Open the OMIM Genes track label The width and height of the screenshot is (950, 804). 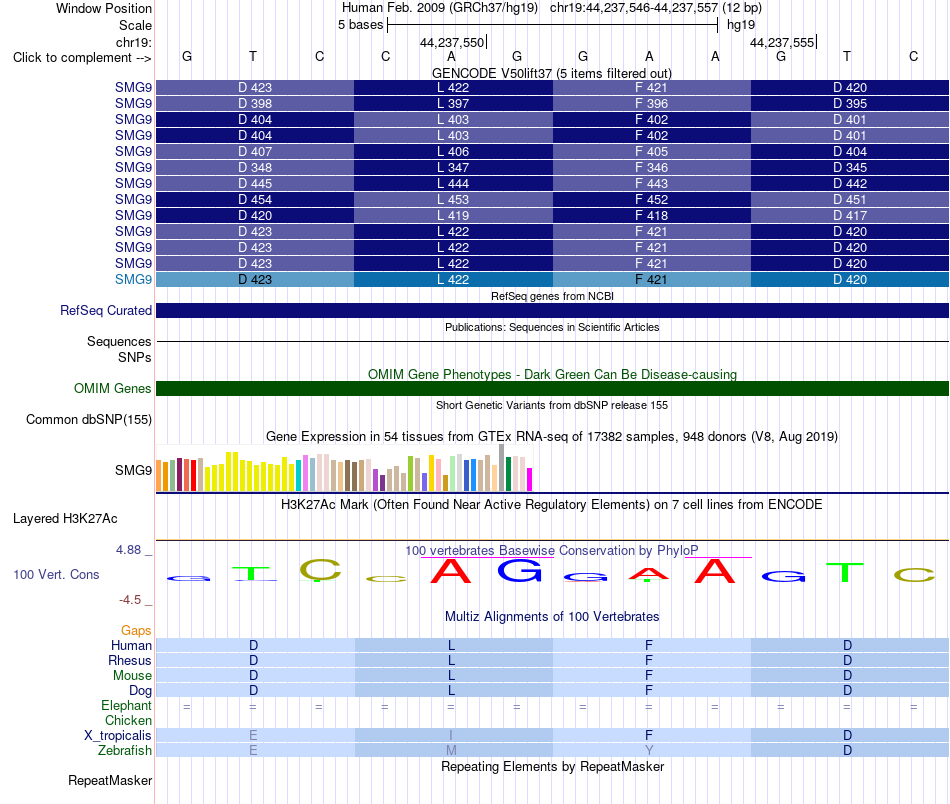click(x=112, y=388)
